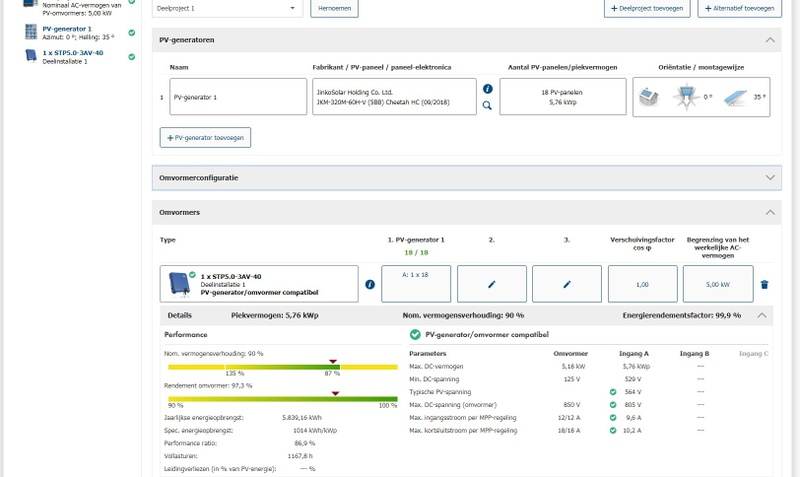
Task: Click the Hernoemen button
Action: (x=334, y=7)
